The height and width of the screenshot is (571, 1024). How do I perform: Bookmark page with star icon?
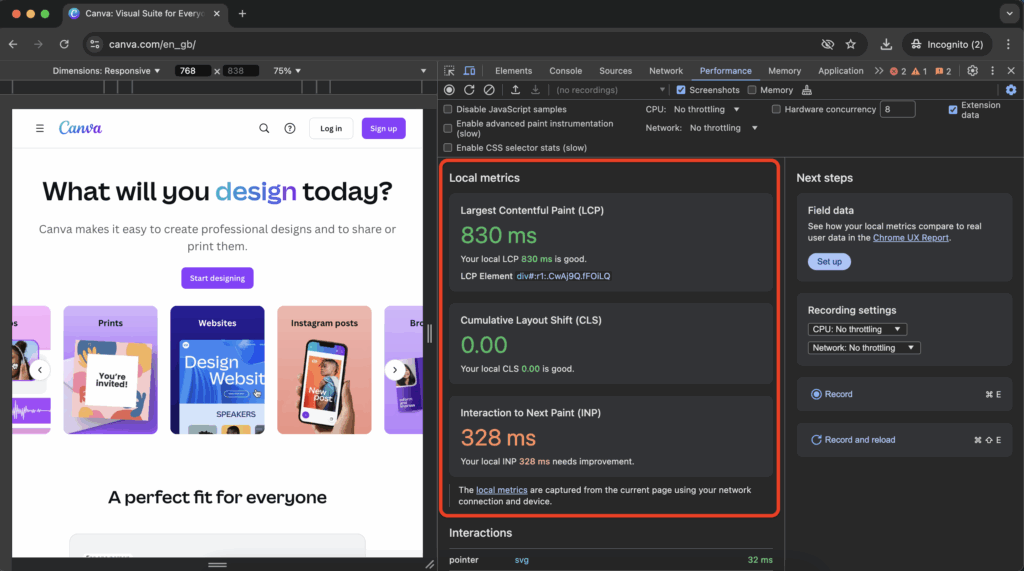coord(850,44)
